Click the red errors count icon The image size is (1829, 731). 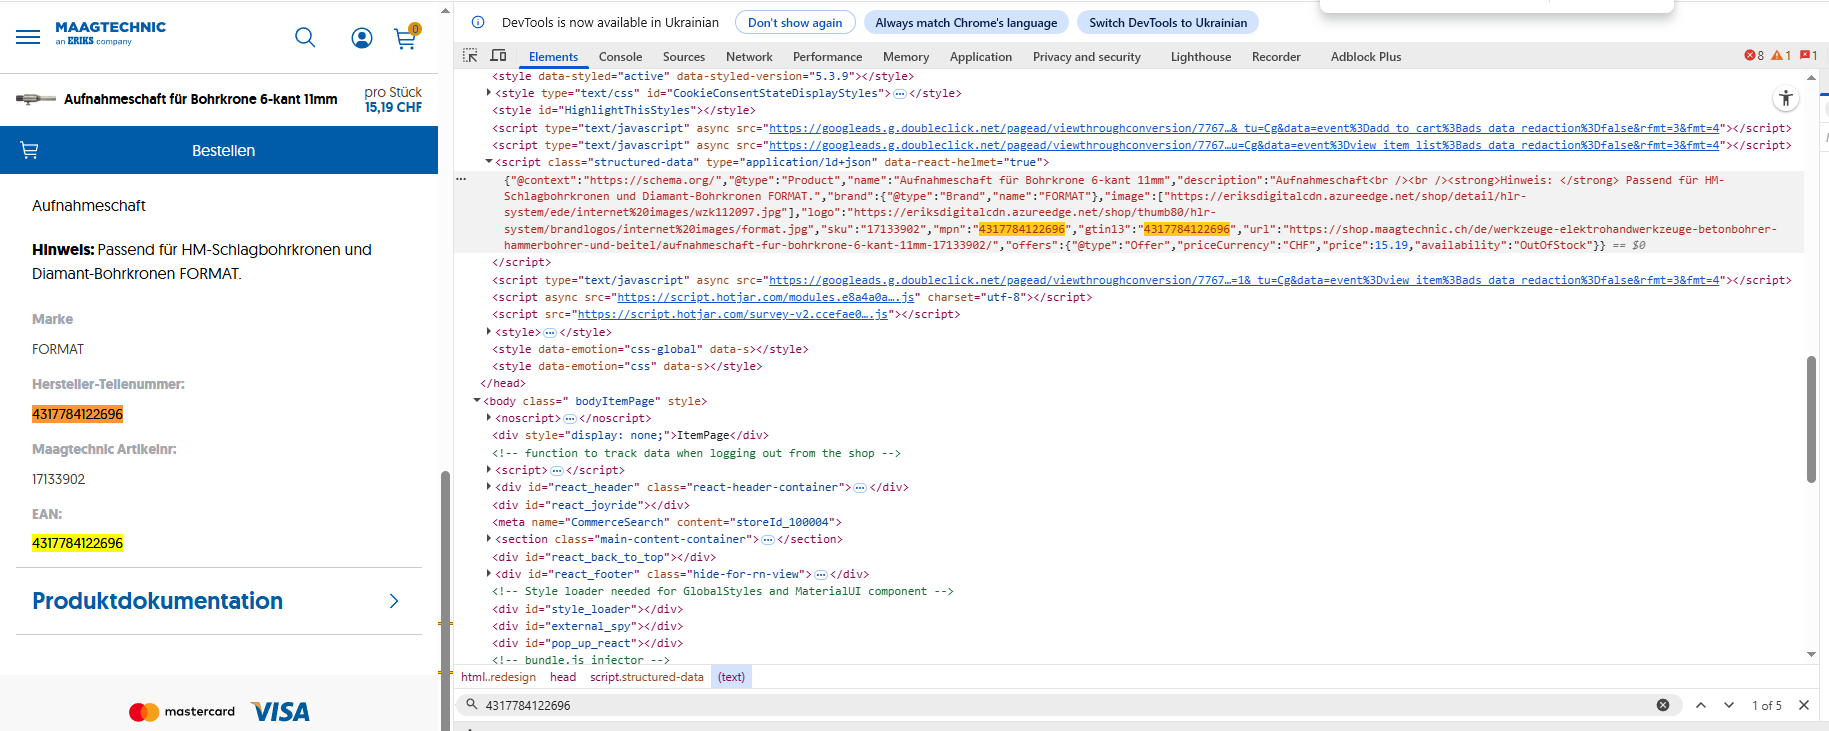(x=1754, y=56)
